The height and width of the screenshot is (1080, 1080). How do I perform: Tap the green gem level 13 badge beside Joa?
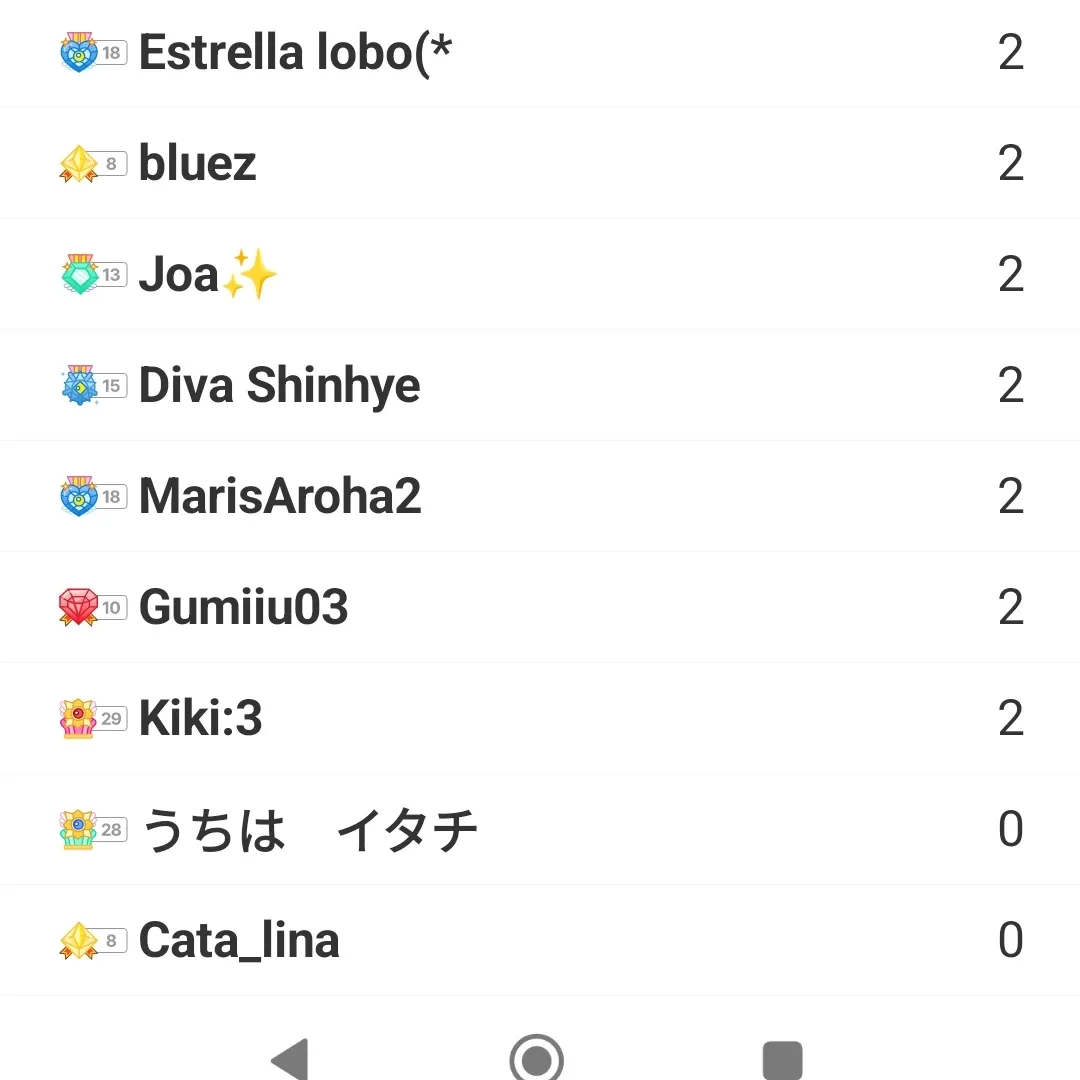(92, 275)
